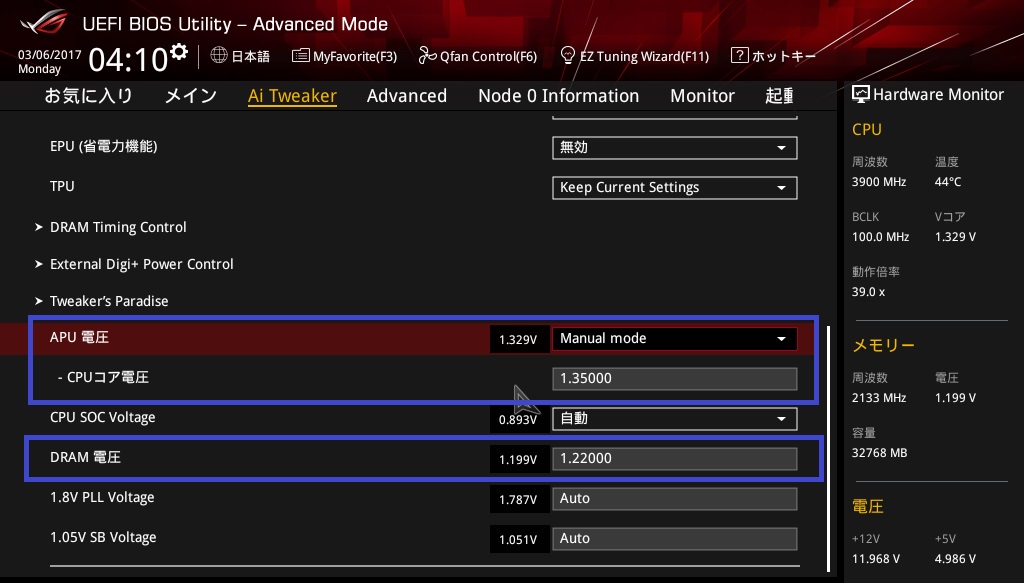
Task: Click the 1.8V PLL Voltage Auto field
Action: pyautogui.click(x=675, y=499)
